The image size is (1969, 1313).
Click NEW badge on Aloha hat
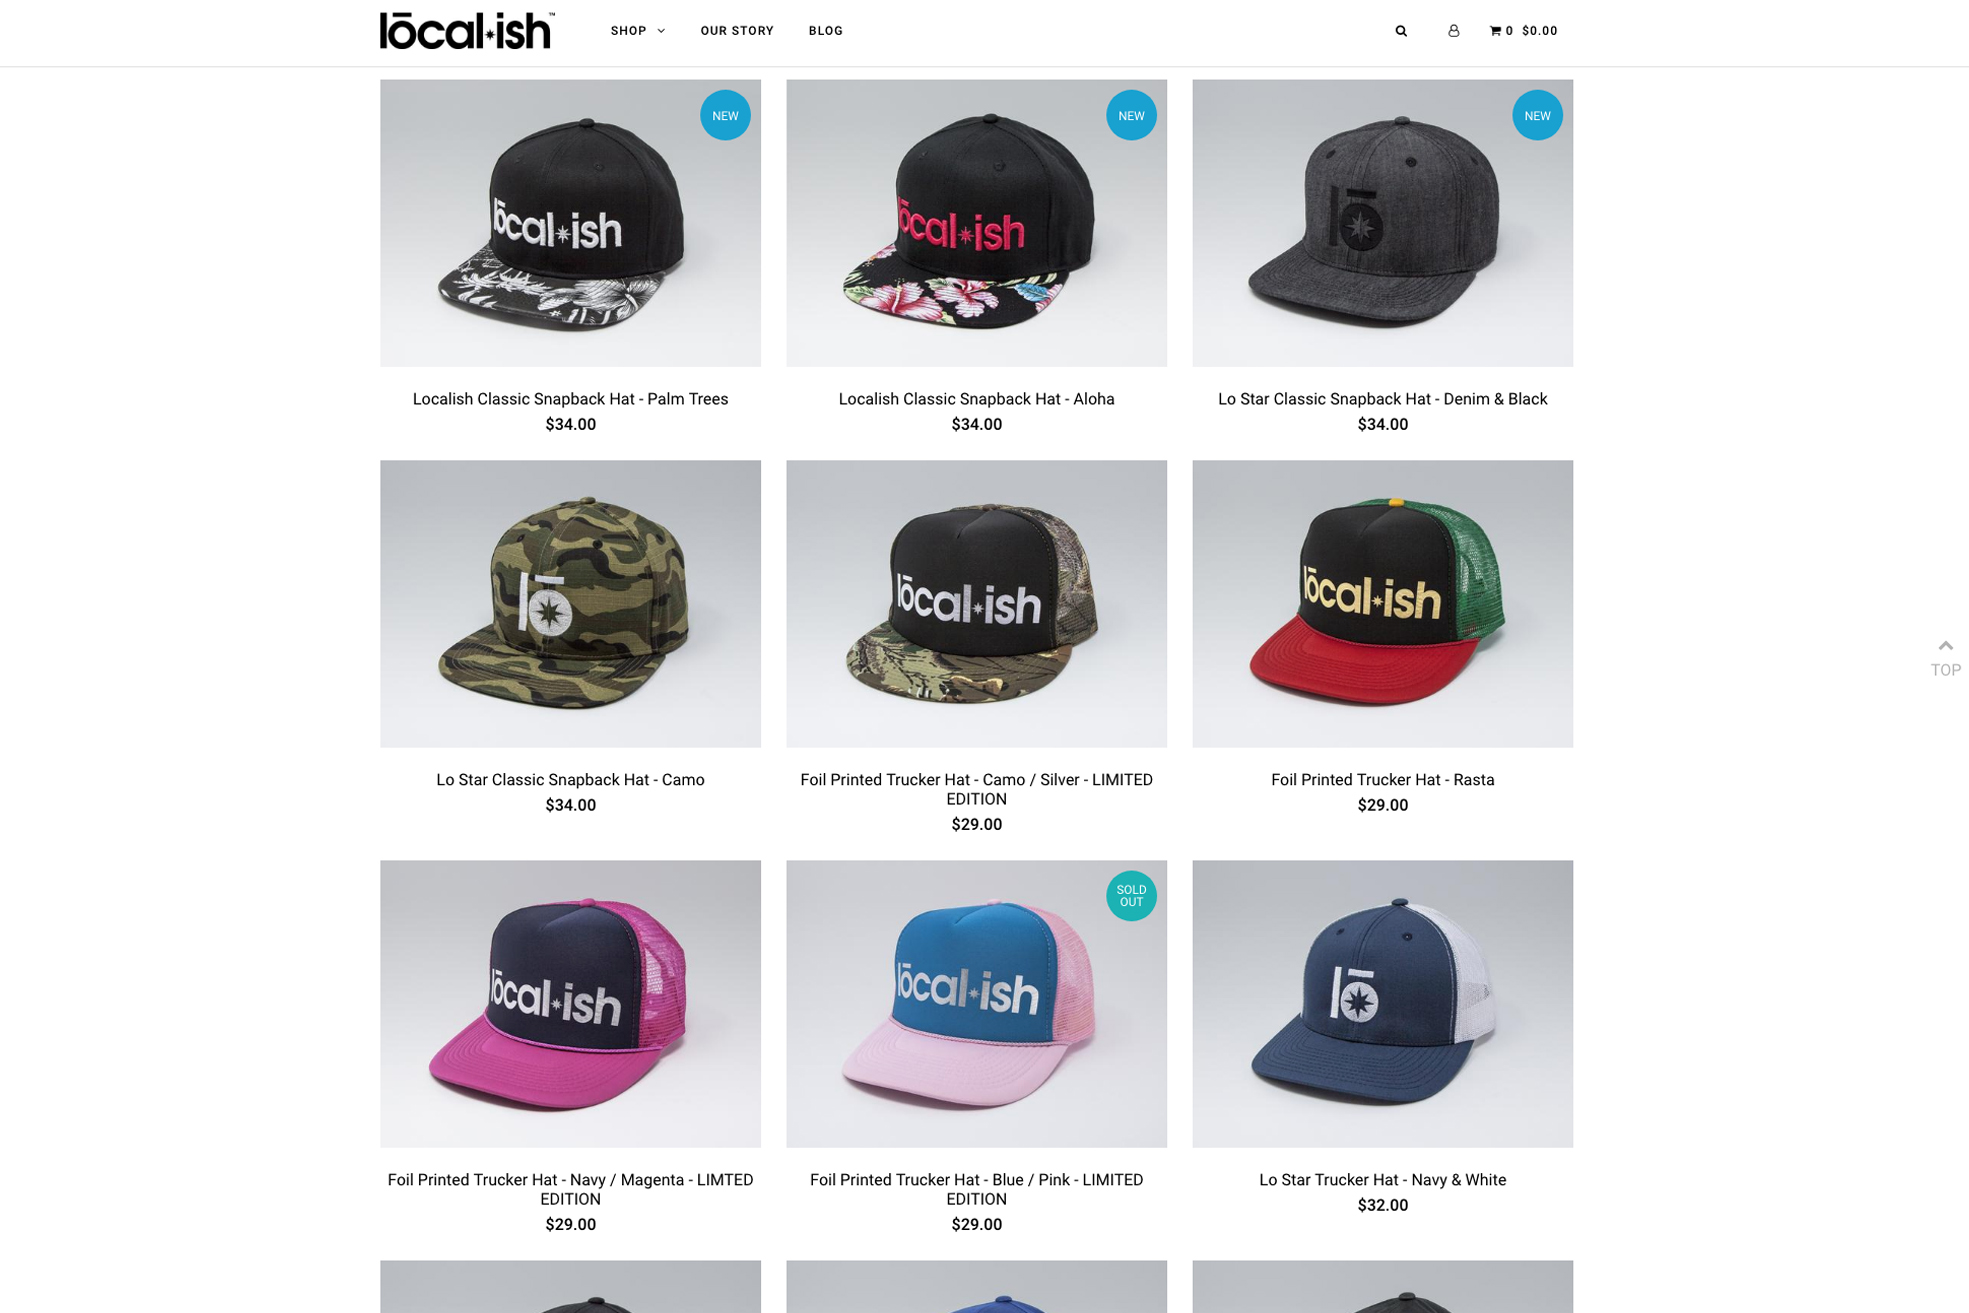[x=1131, y=115]
